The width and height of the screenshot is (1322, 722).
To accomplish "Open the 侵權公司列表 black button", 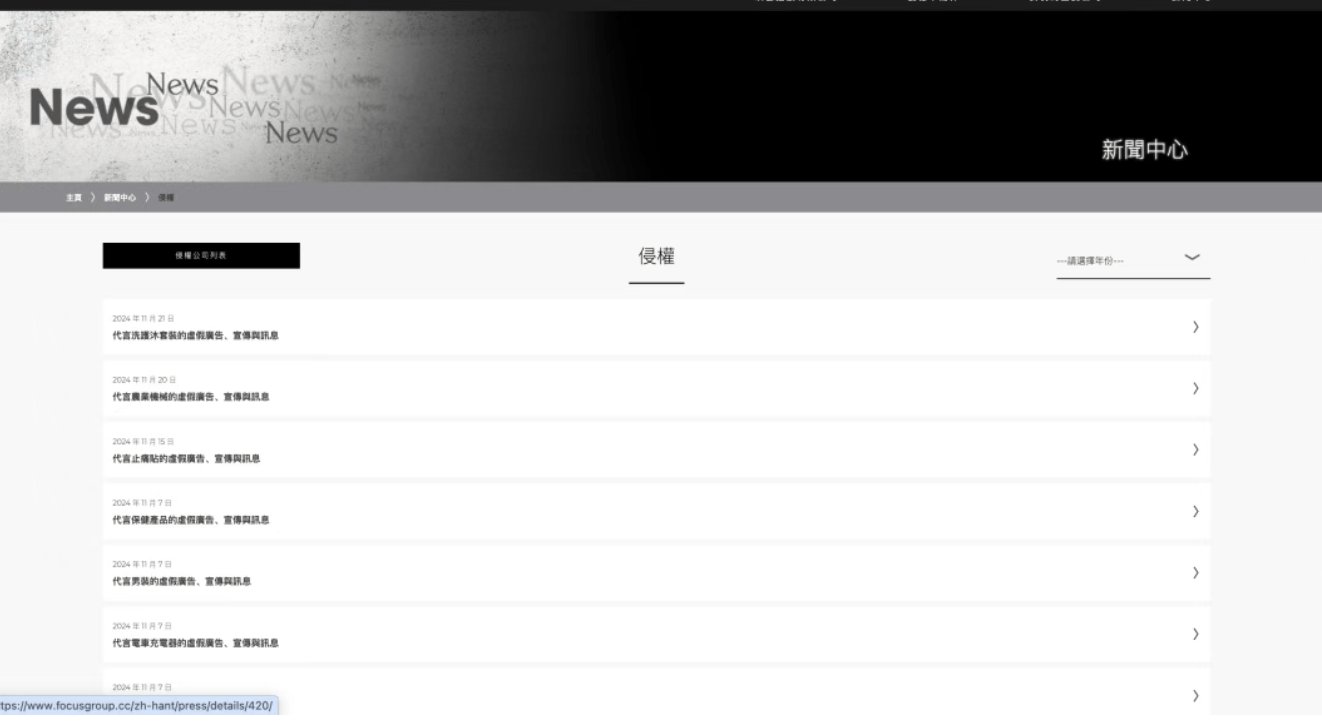I will (x=201, y=256).
